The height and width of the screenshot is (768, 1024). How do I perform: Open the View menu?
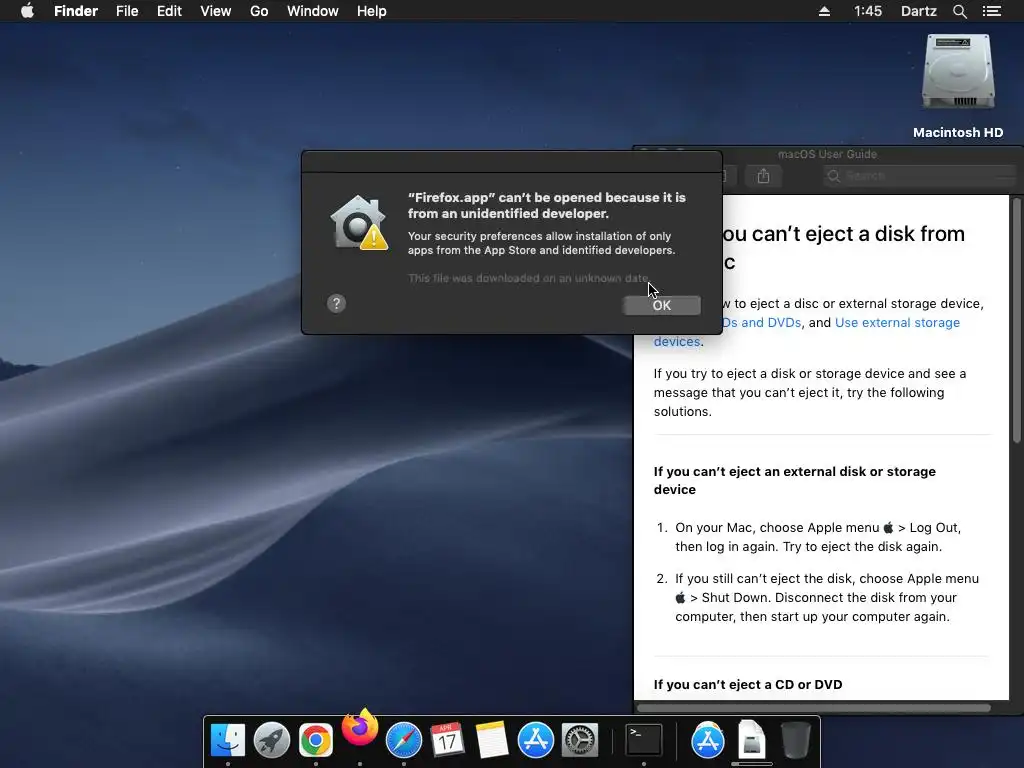pos(216,11)
